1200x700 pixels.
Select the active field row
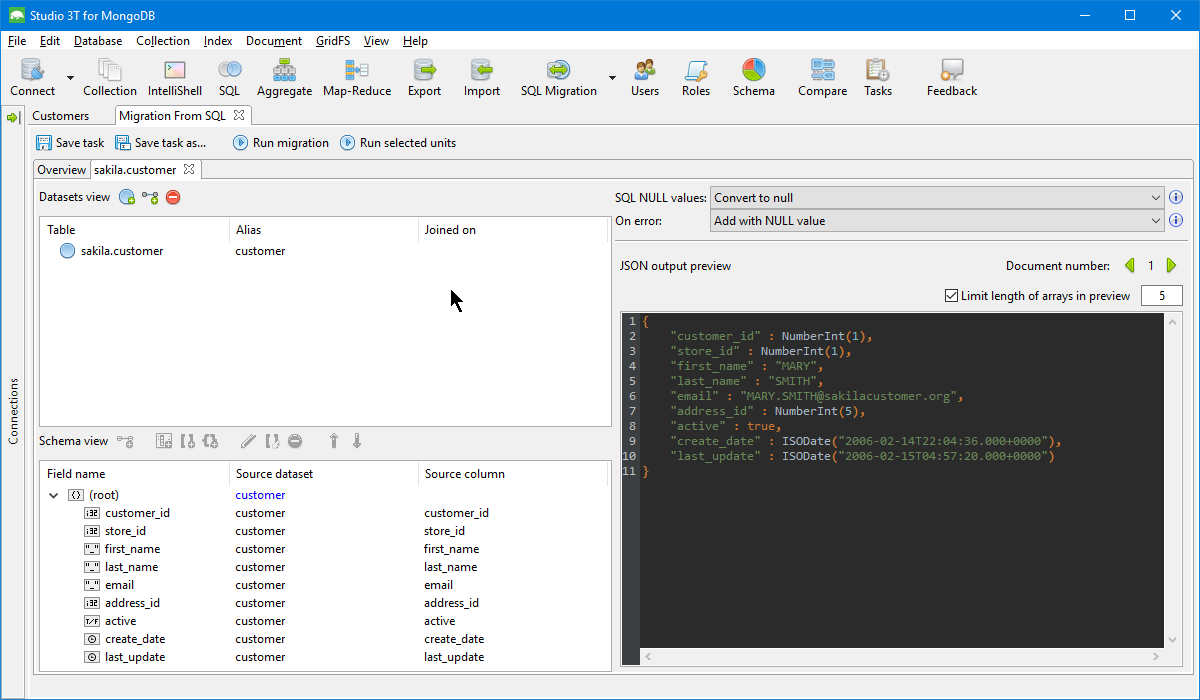pyautogui.click(x=325, y=621)
